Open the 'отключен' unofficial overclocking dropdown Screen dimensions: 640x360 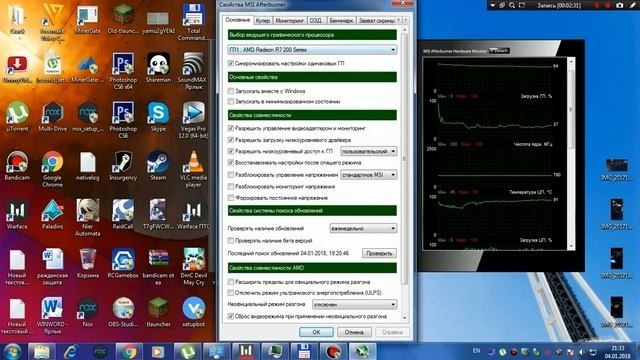(354, 305)
